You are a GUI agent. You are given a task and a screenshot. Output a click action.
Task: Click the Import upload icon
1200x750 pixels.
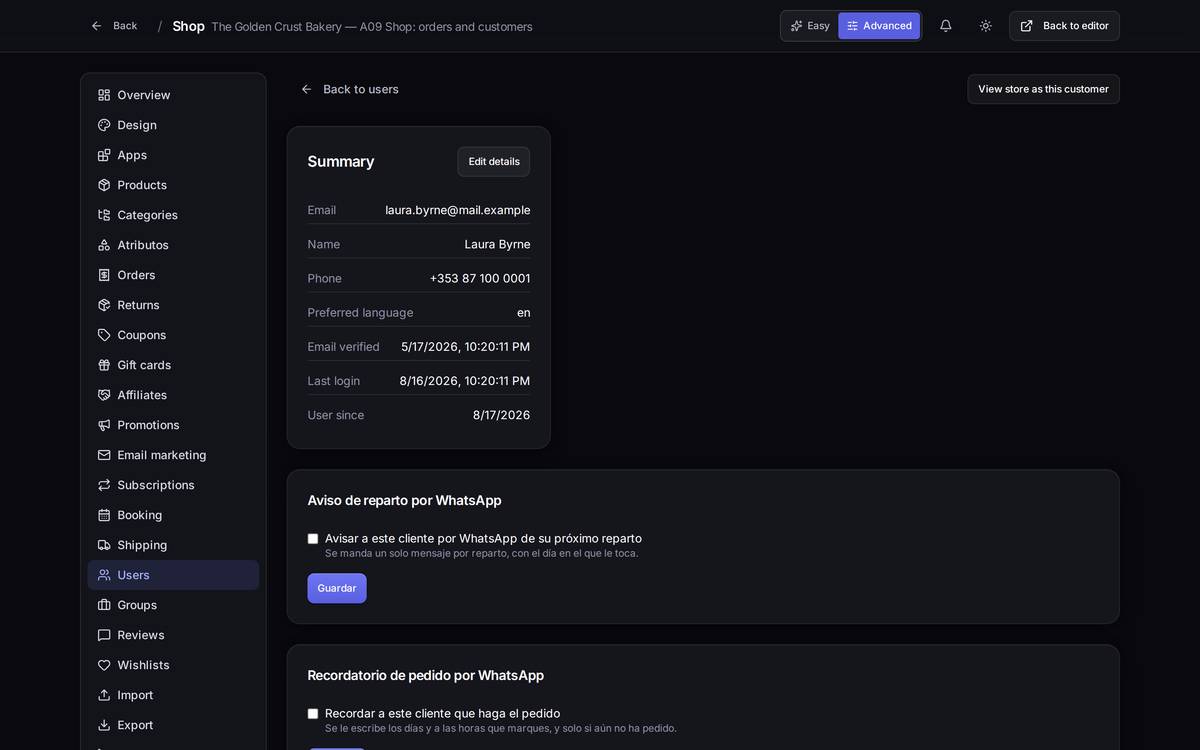tap(104, 695)
